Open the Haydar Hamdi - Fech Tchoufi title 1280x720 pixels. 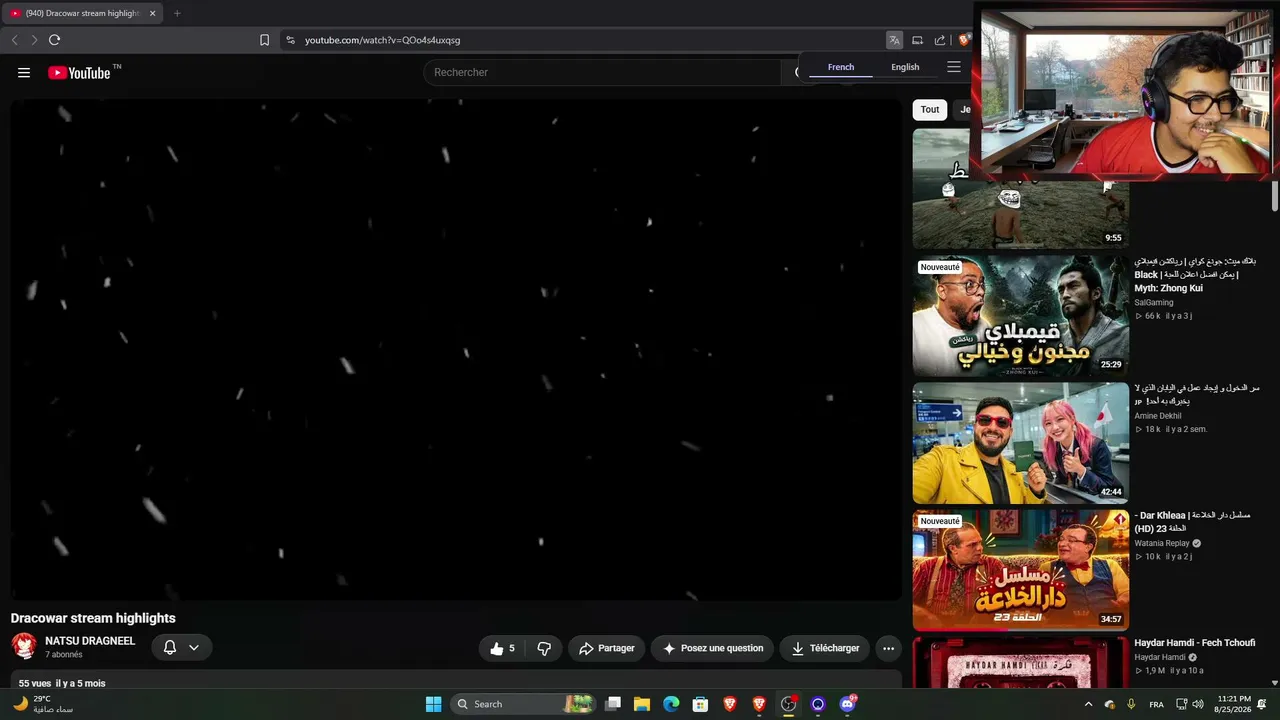pyautogui.click(x=1195, y=643)
